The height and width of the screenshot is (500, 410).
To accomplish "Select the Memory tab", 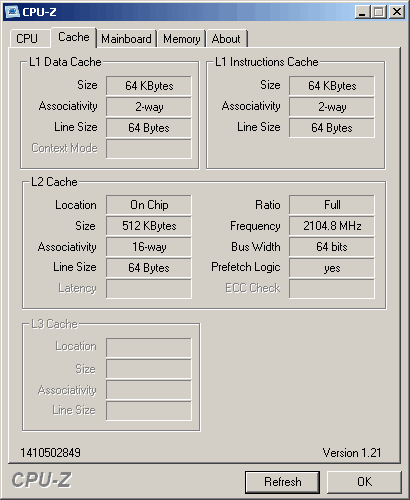I will [x=181, y=39].
